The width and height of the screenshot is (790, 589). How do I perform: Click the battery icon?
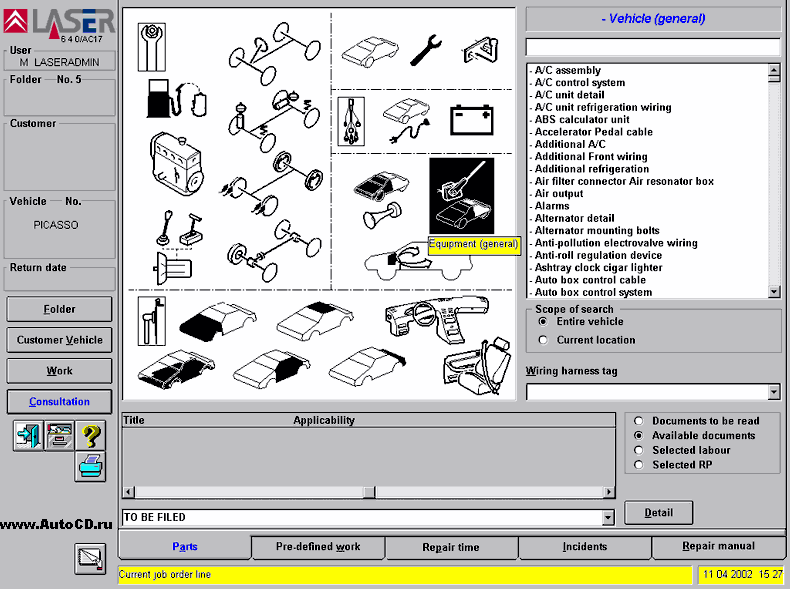(471, 119)
